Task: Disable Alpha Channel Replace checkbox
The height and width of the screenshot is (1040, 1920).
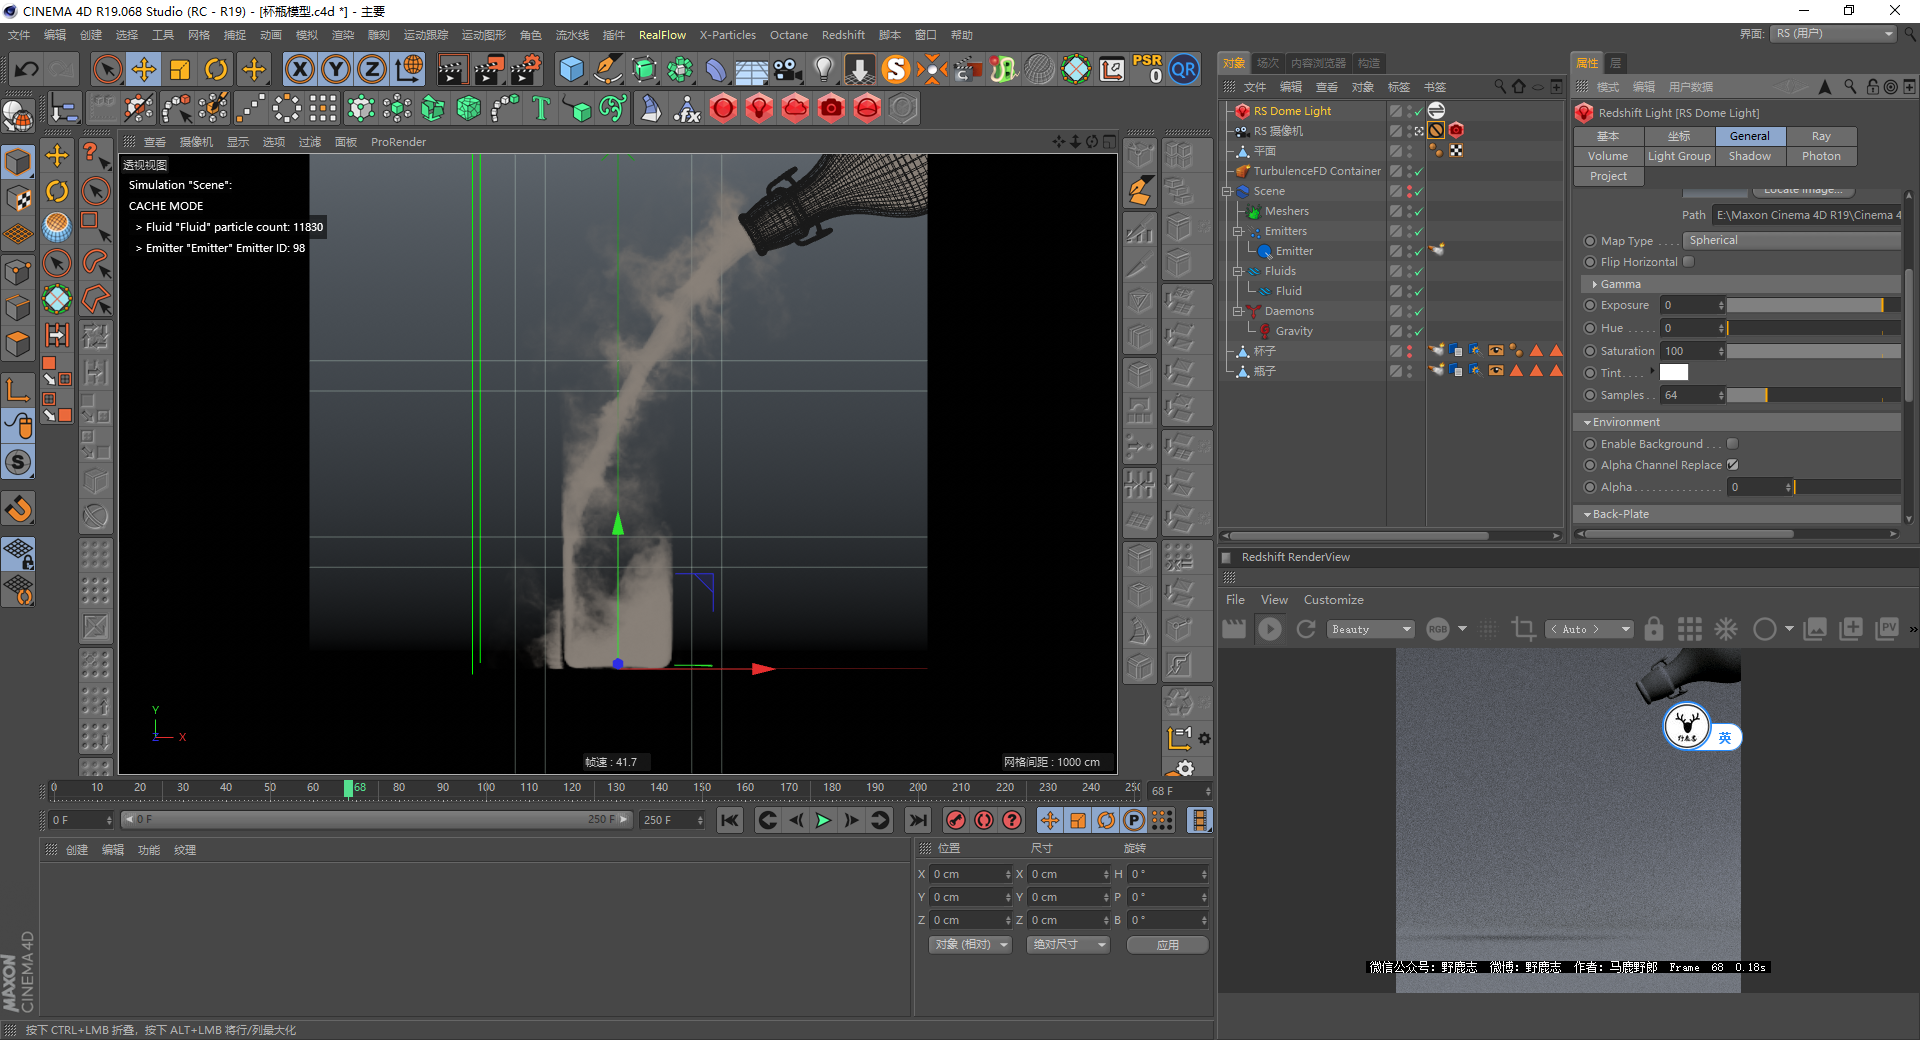Action: click(1733, 465)
